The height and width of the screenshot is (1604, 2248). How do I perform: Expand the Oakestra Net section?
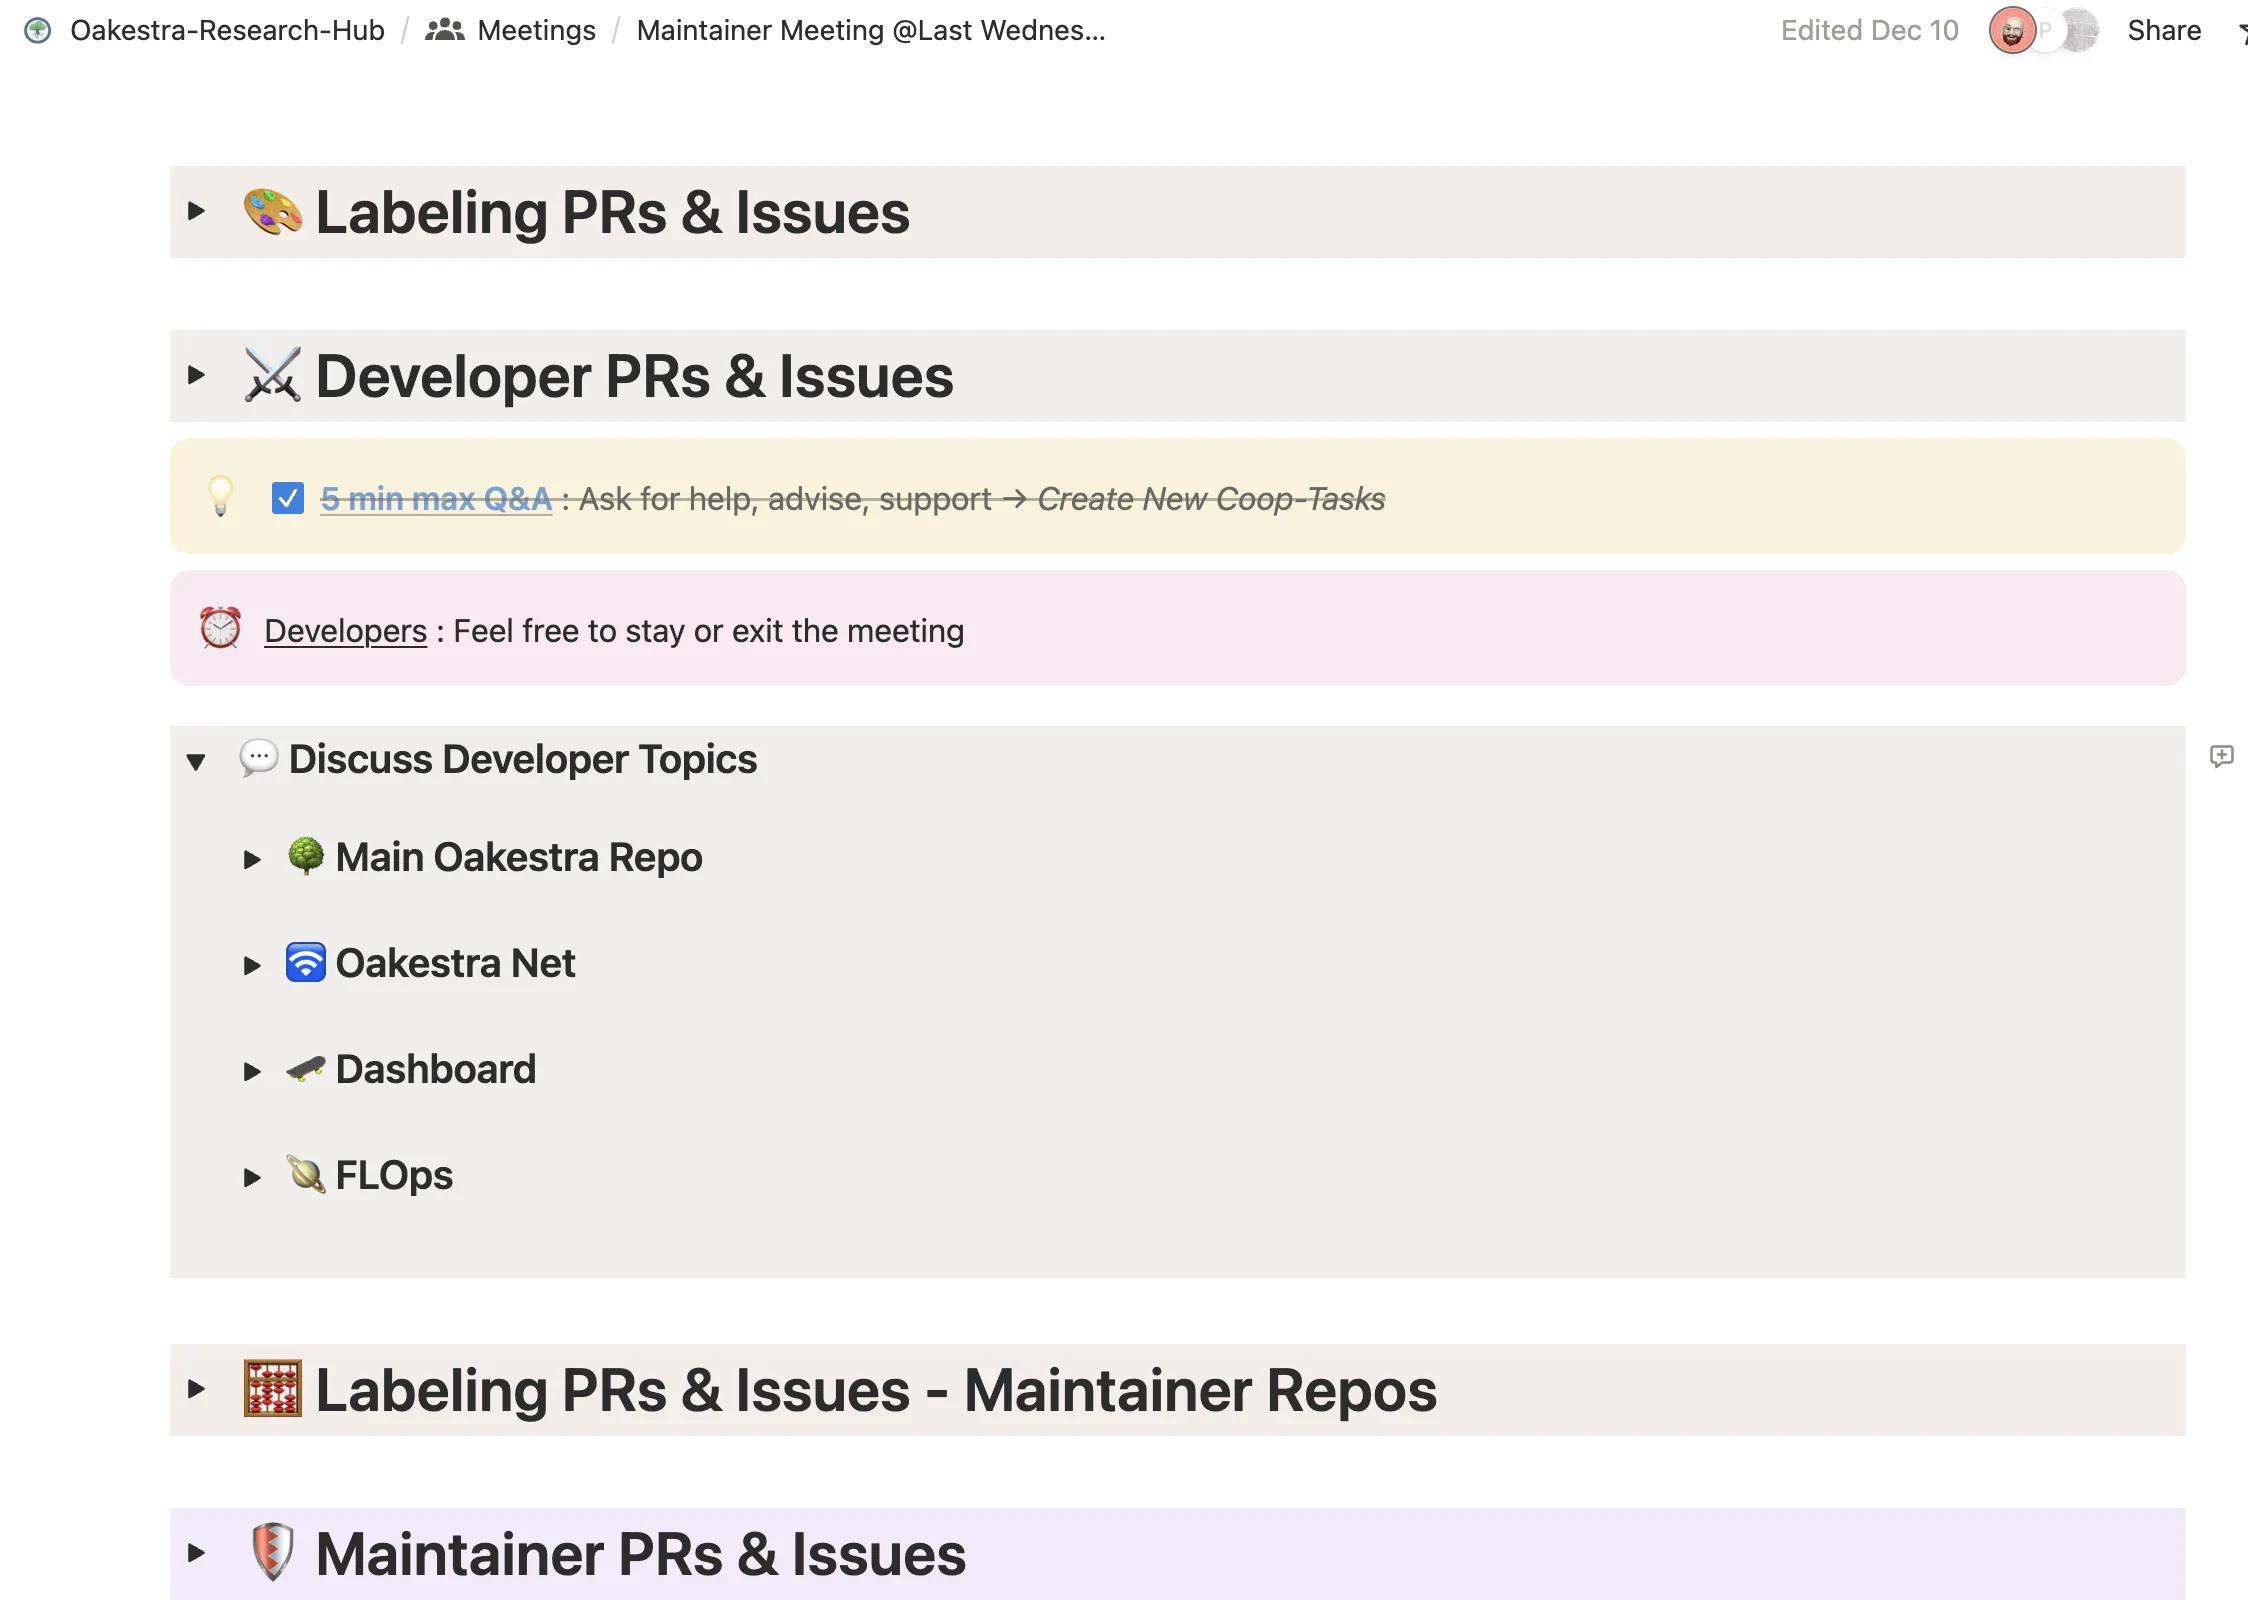tap(252, 966)
